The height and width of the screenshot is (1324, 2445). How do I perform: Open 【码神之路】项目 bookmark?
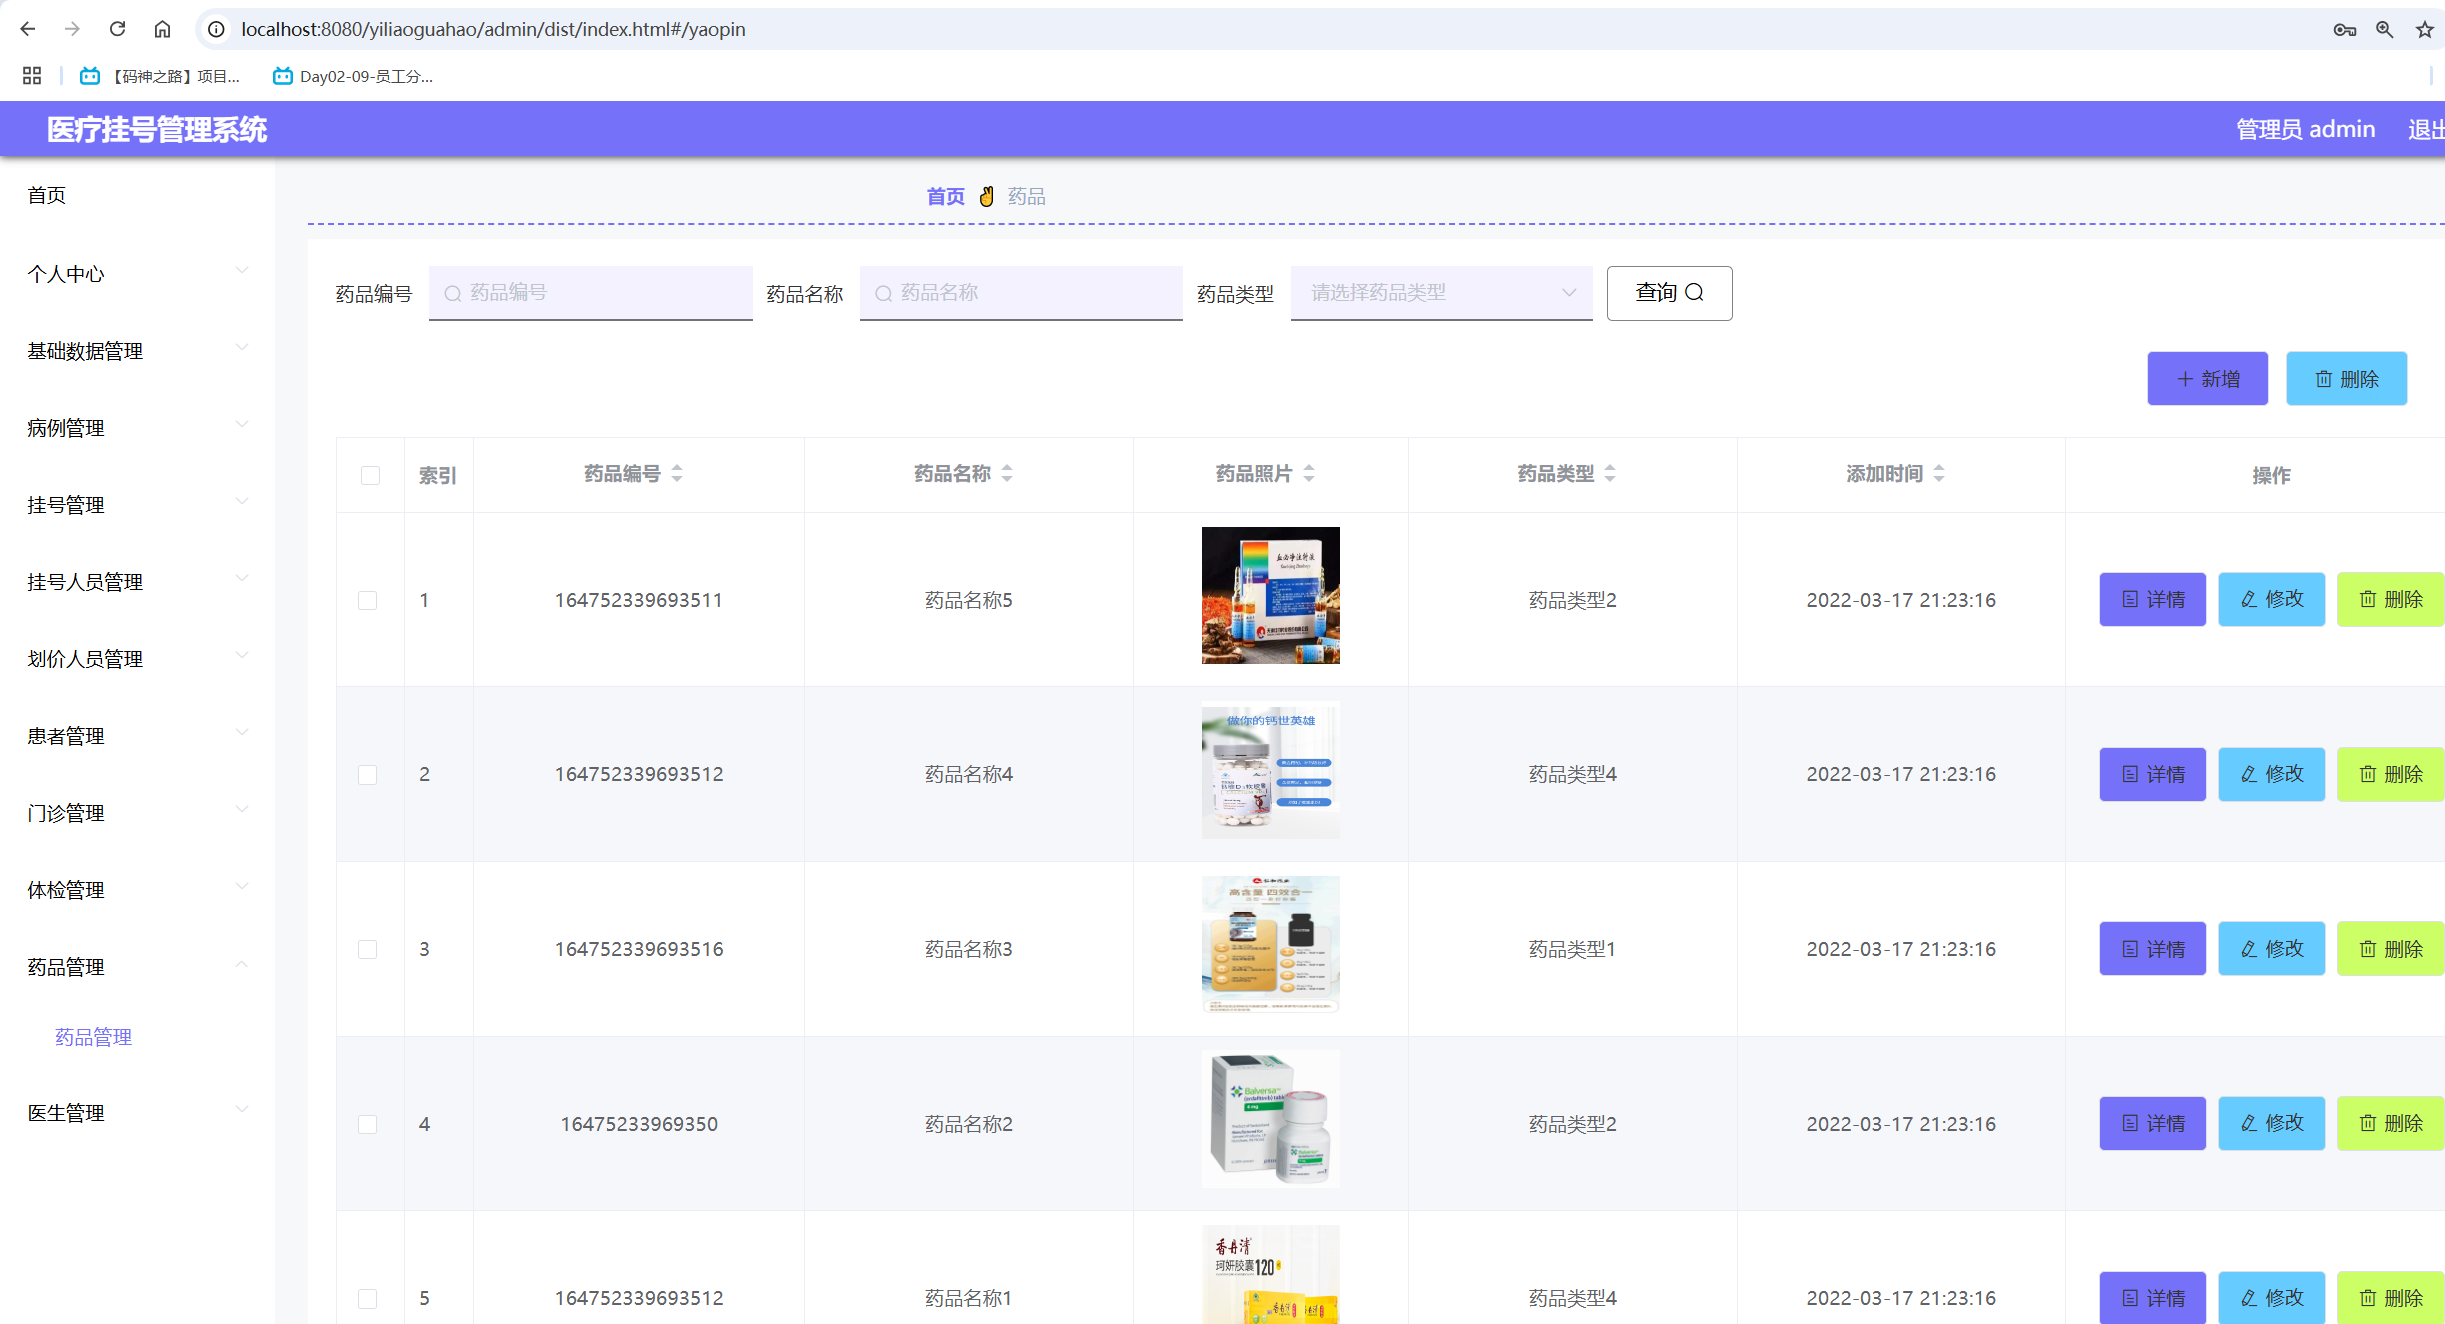[160, 76]
